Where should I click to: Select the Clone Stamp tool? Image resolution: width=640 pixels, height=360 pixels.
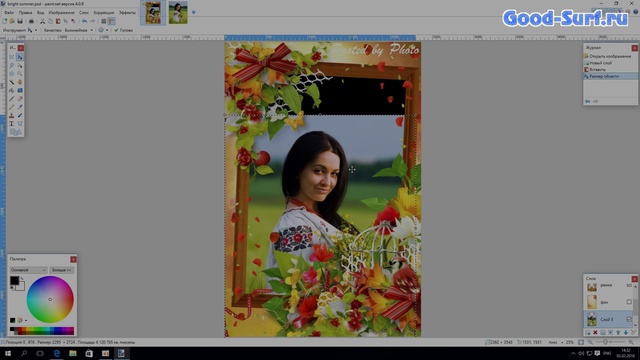11,116
